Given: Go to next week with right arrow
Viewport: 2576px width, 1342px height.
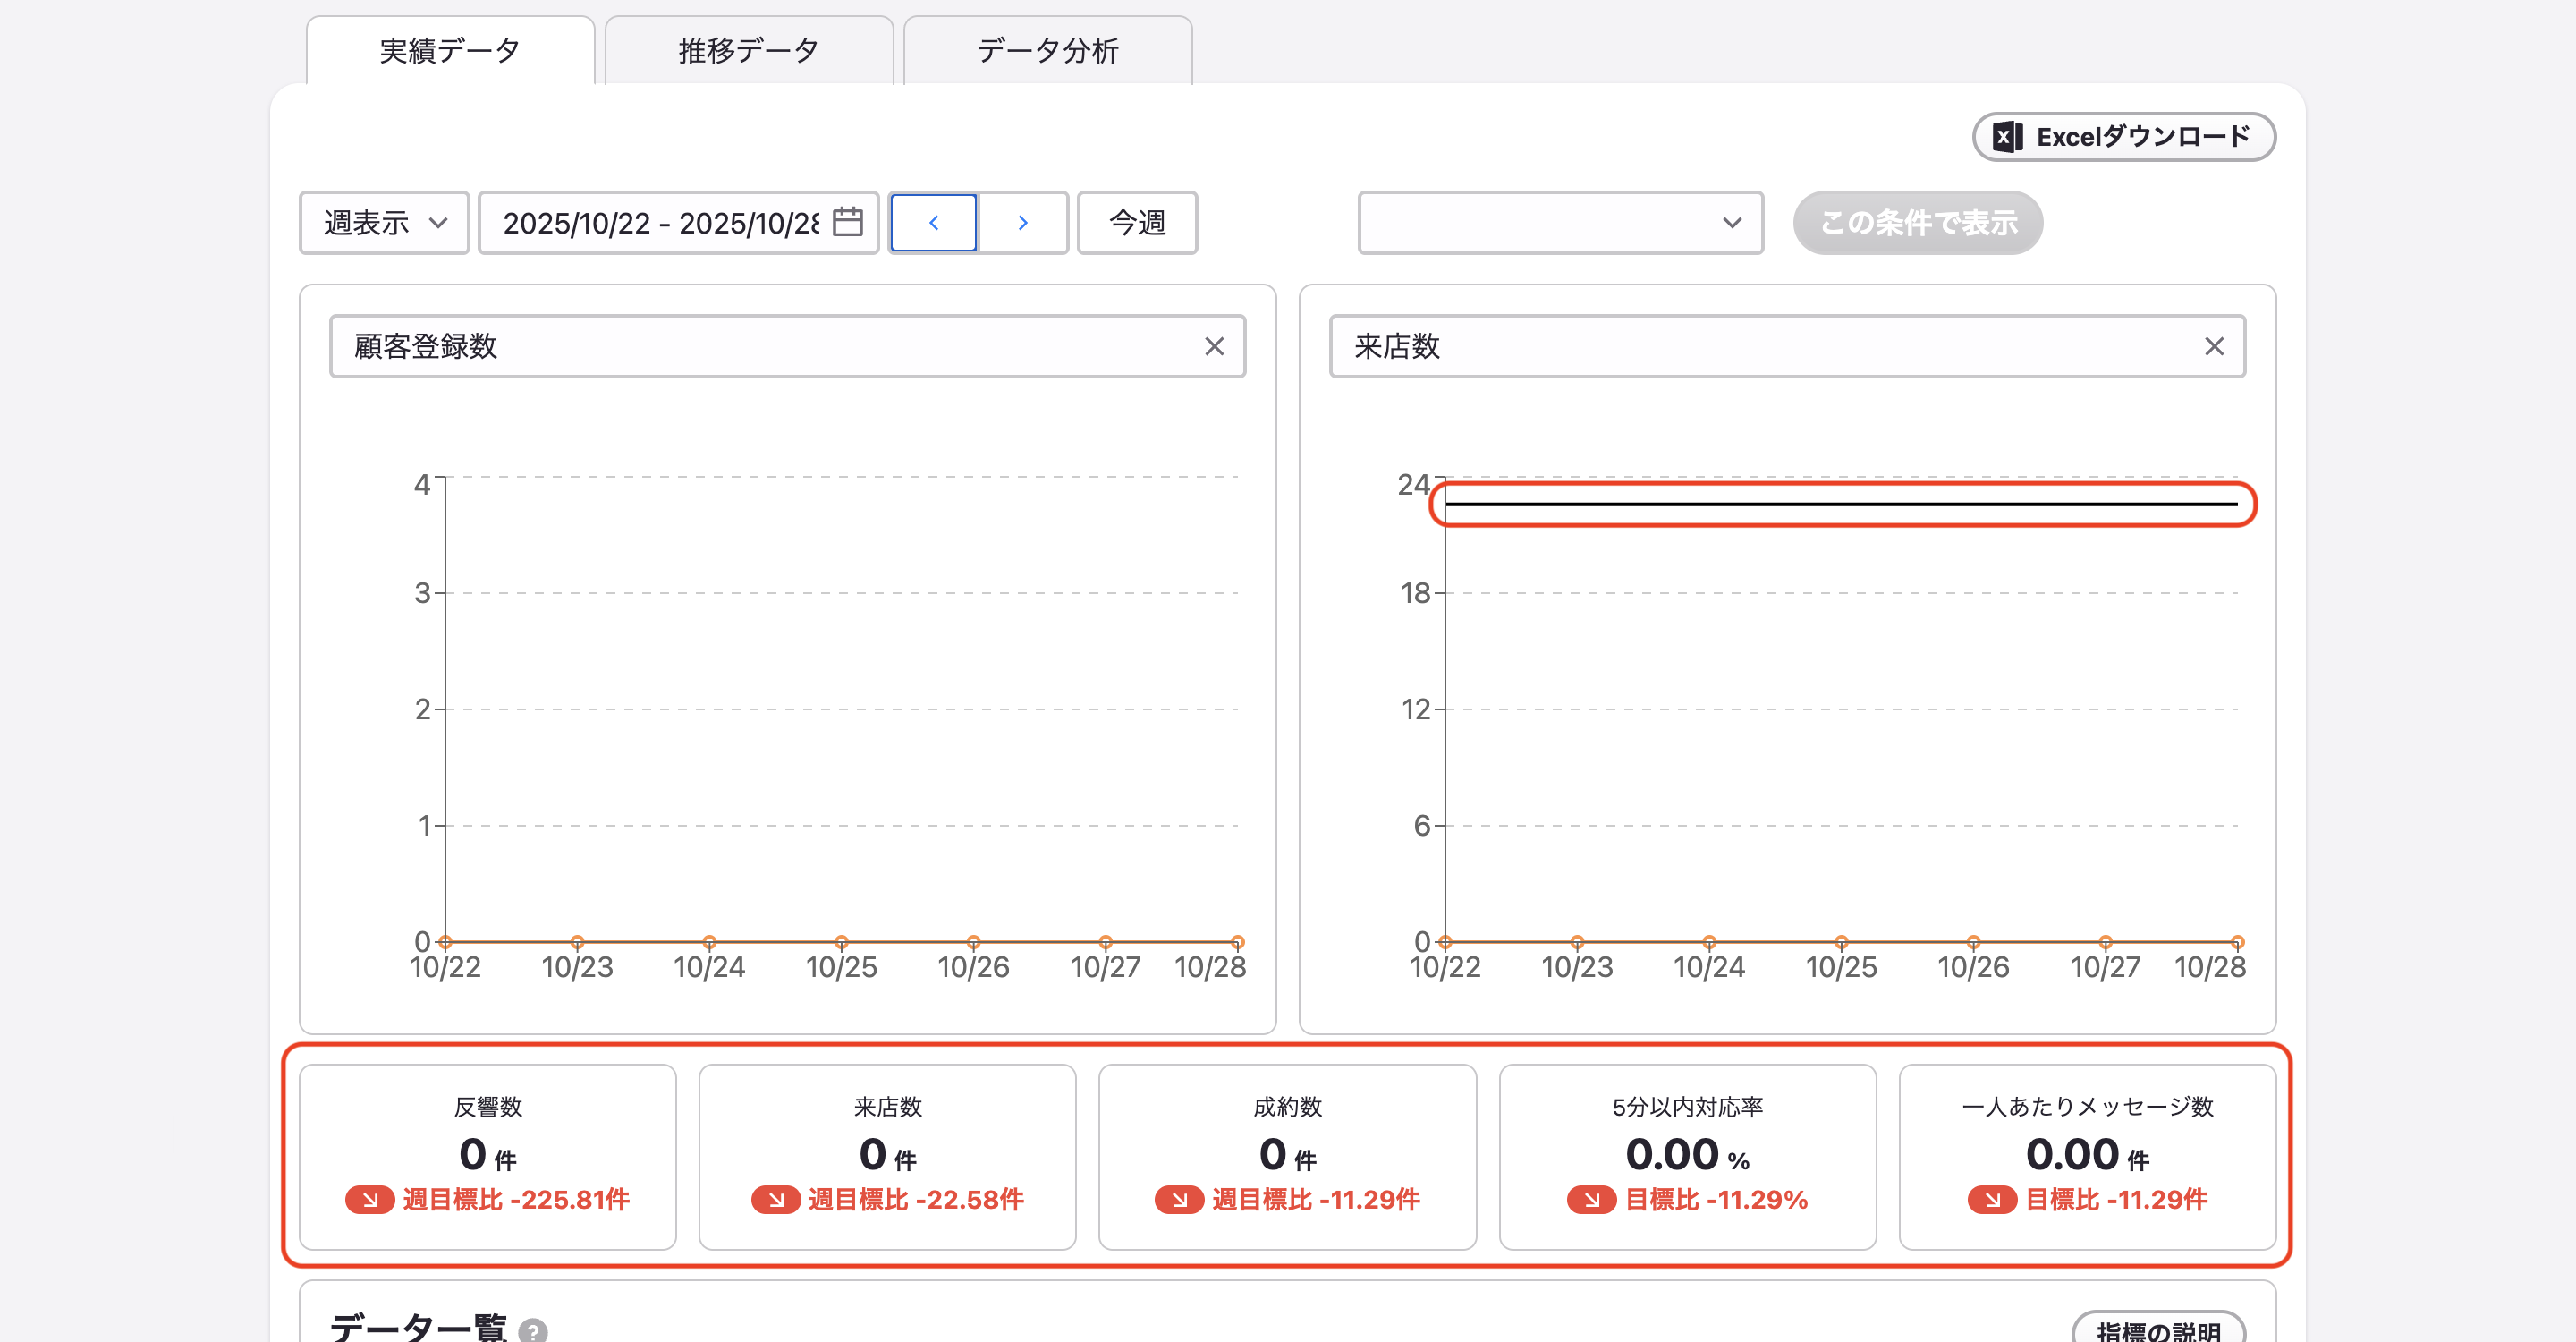Looking at the screenshot, I should click(1022, 222).
